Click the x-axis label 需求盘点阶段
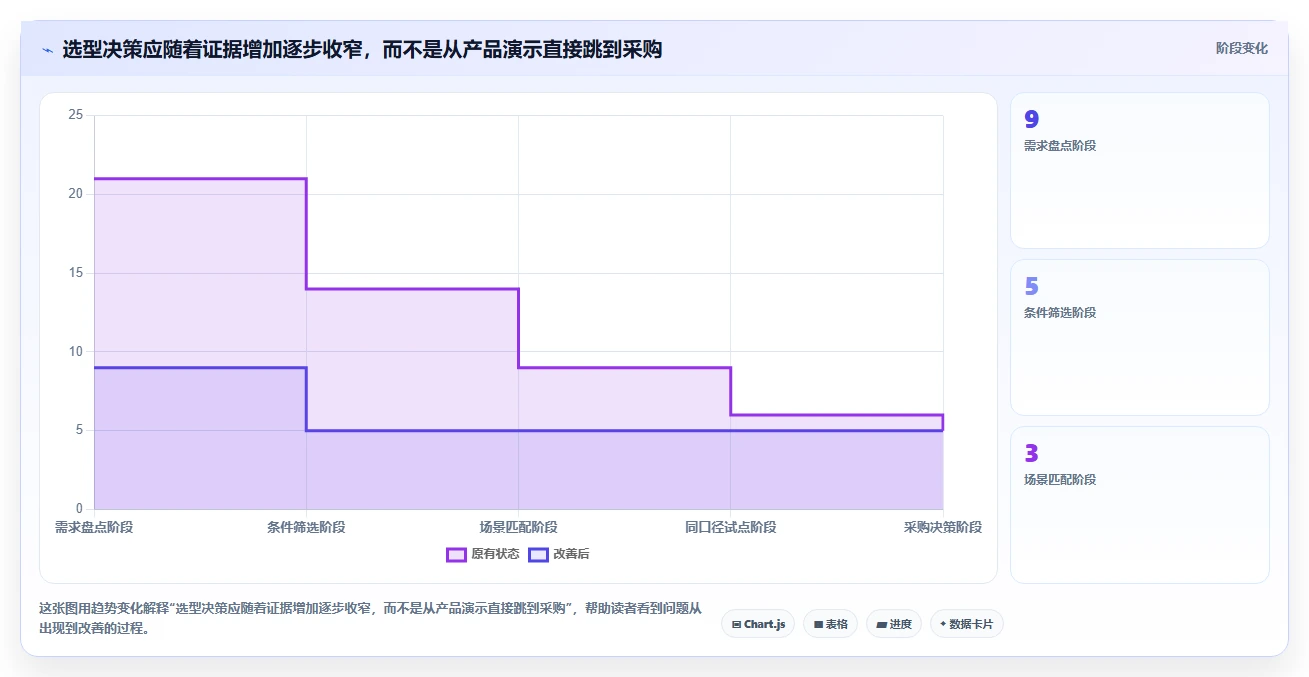The width and height of the screenshot is (1309, 677). [94, 527]
